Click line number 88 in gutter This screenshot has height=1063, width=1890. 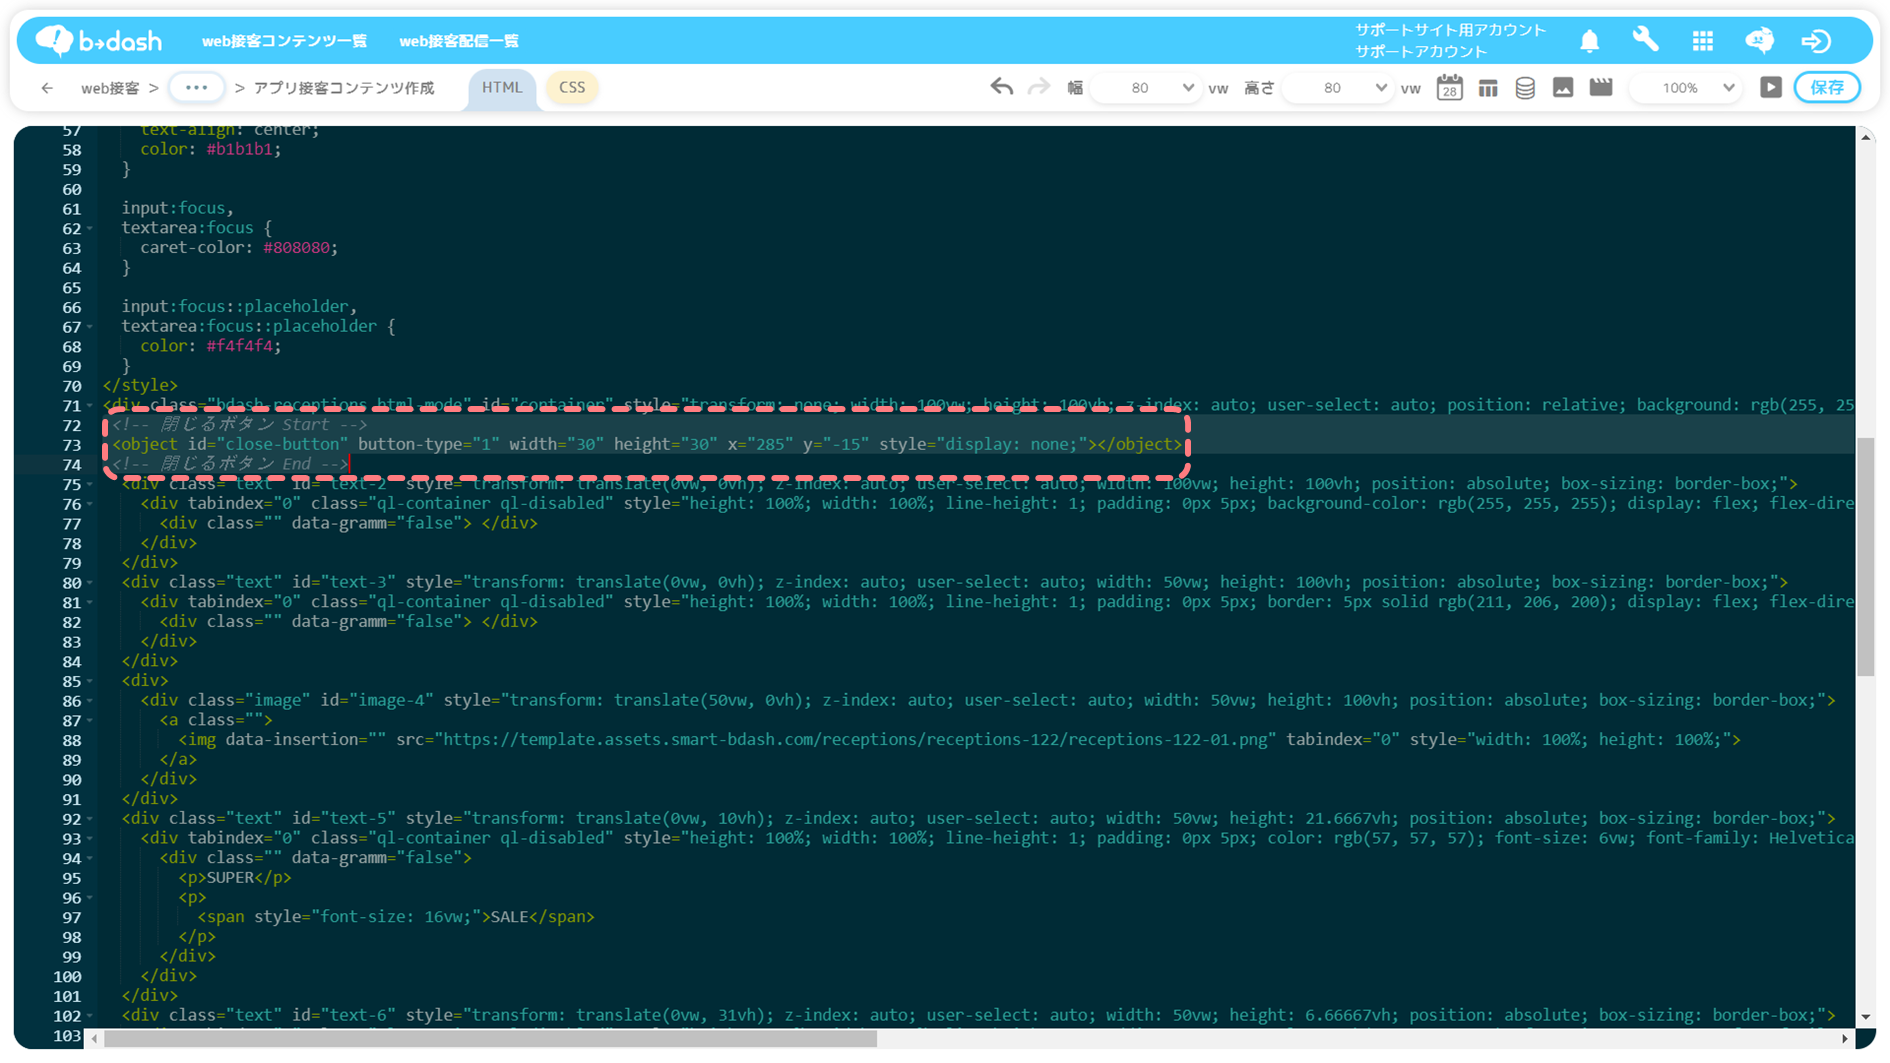point(72,740)
